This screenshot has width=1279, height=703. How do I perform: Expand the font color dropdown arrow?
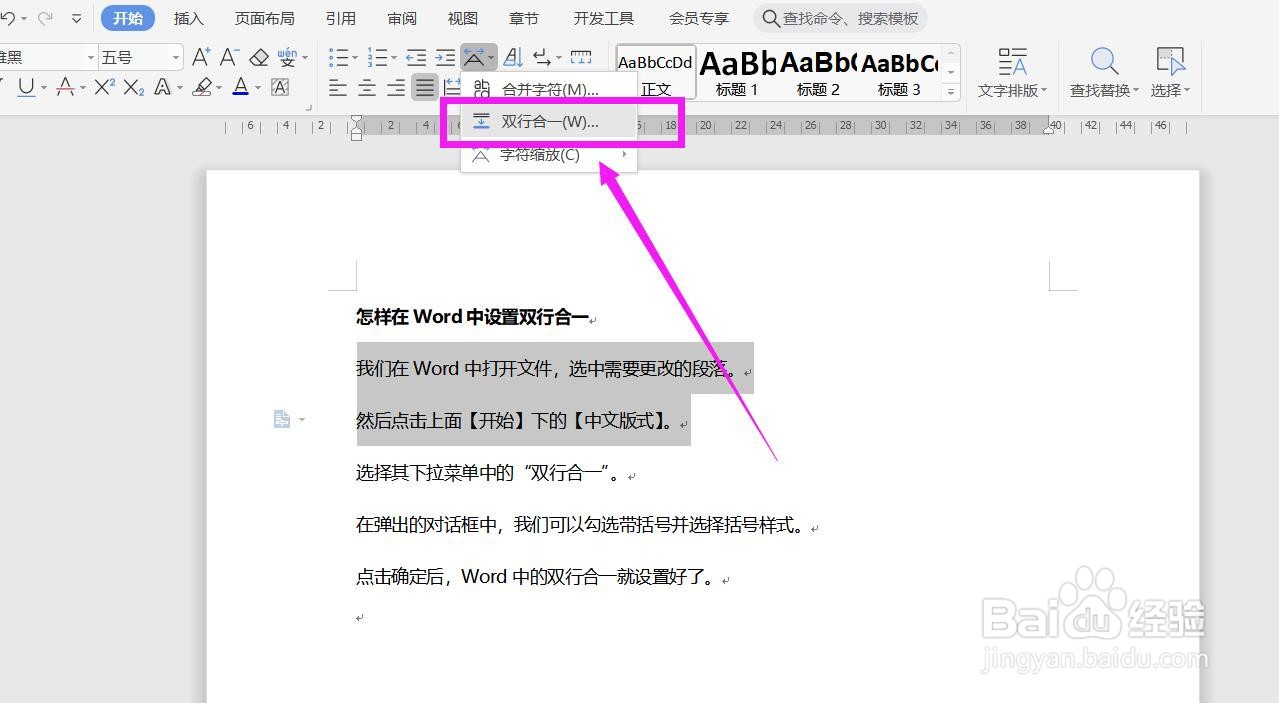point(257,88)
